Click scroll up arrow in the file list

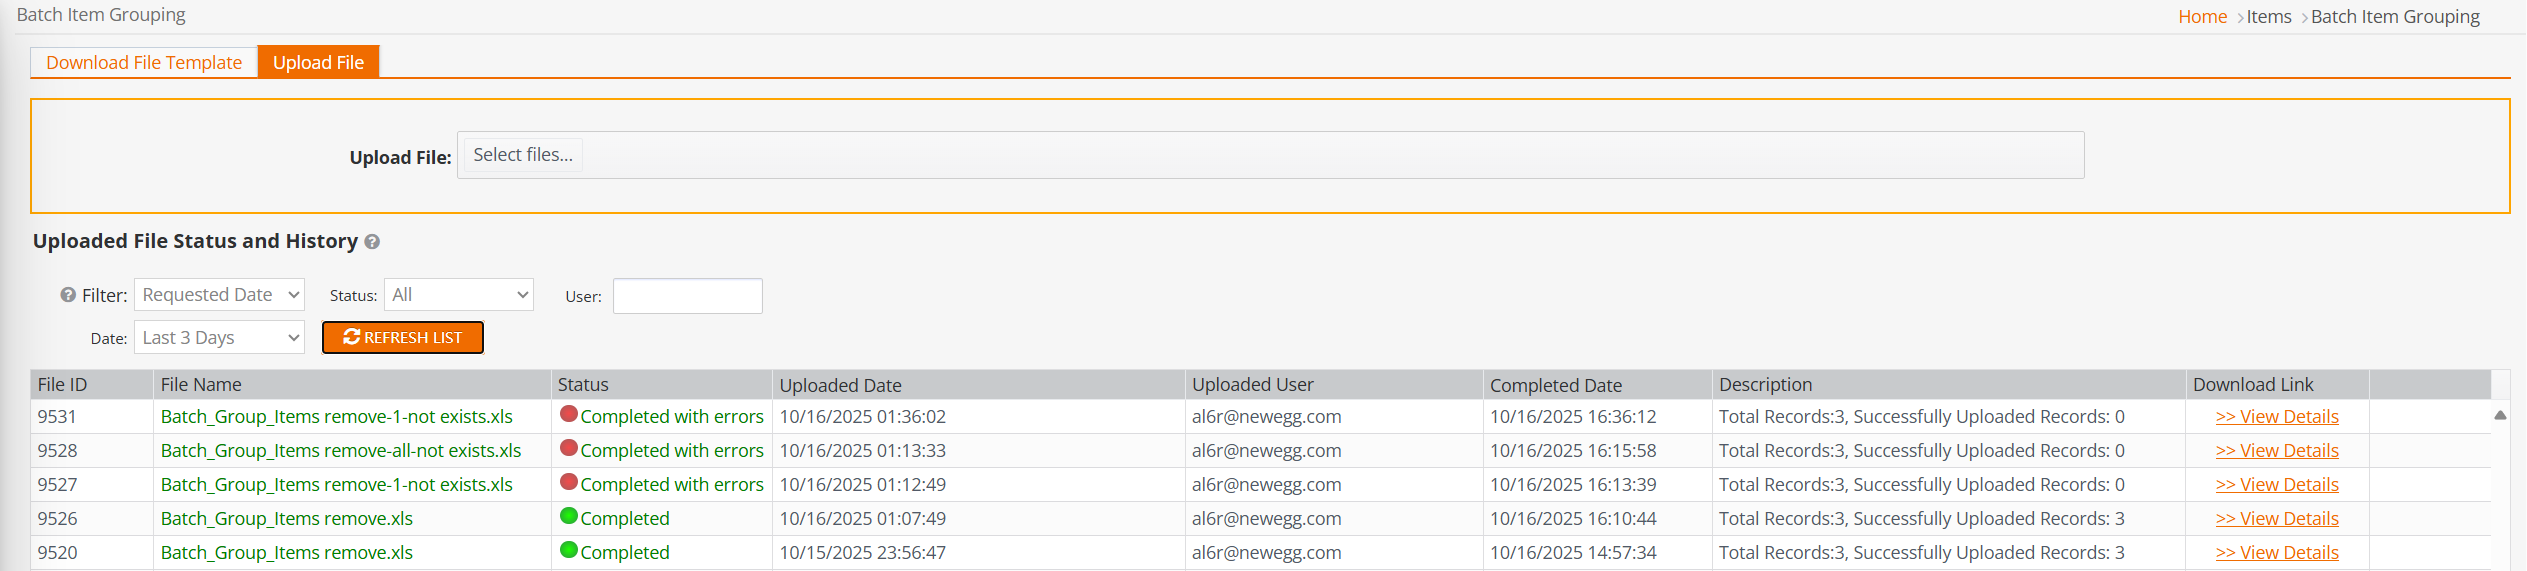click(x=2499, y=415)
